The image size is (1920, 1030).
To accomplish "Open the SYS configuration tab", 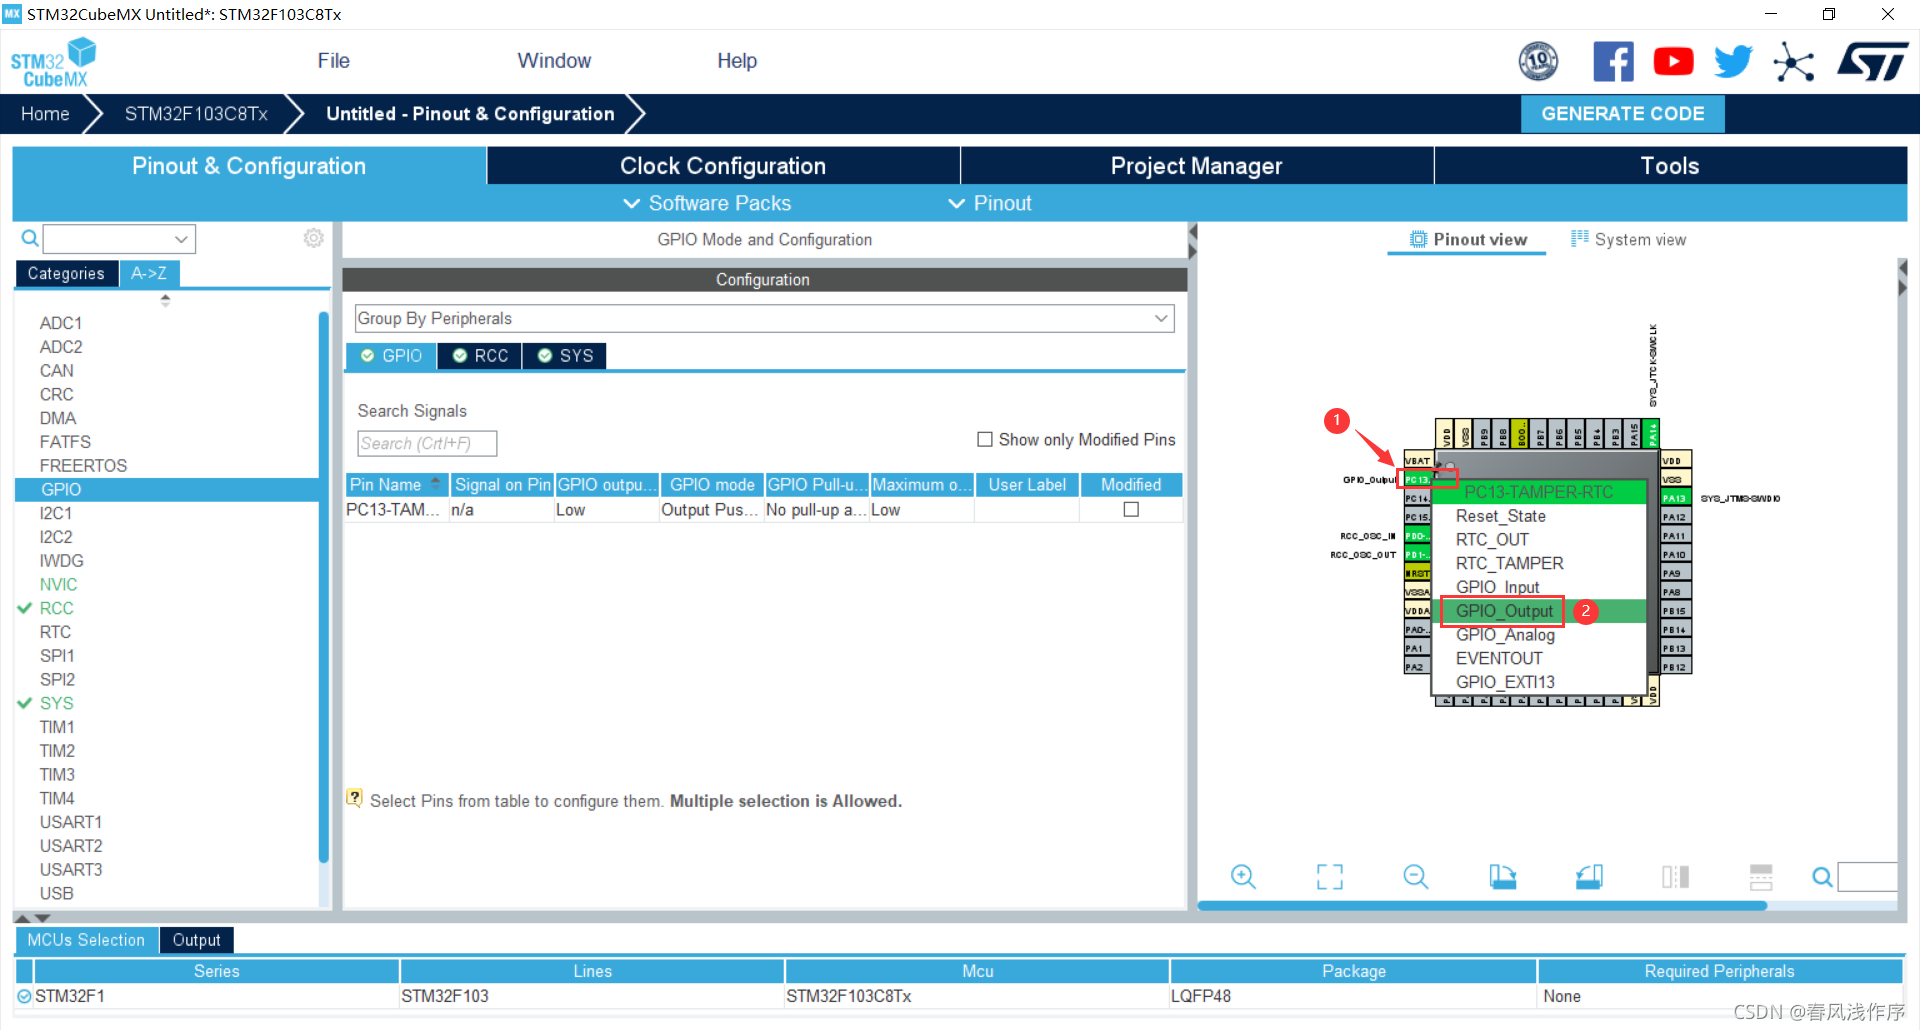I will 565,356.
